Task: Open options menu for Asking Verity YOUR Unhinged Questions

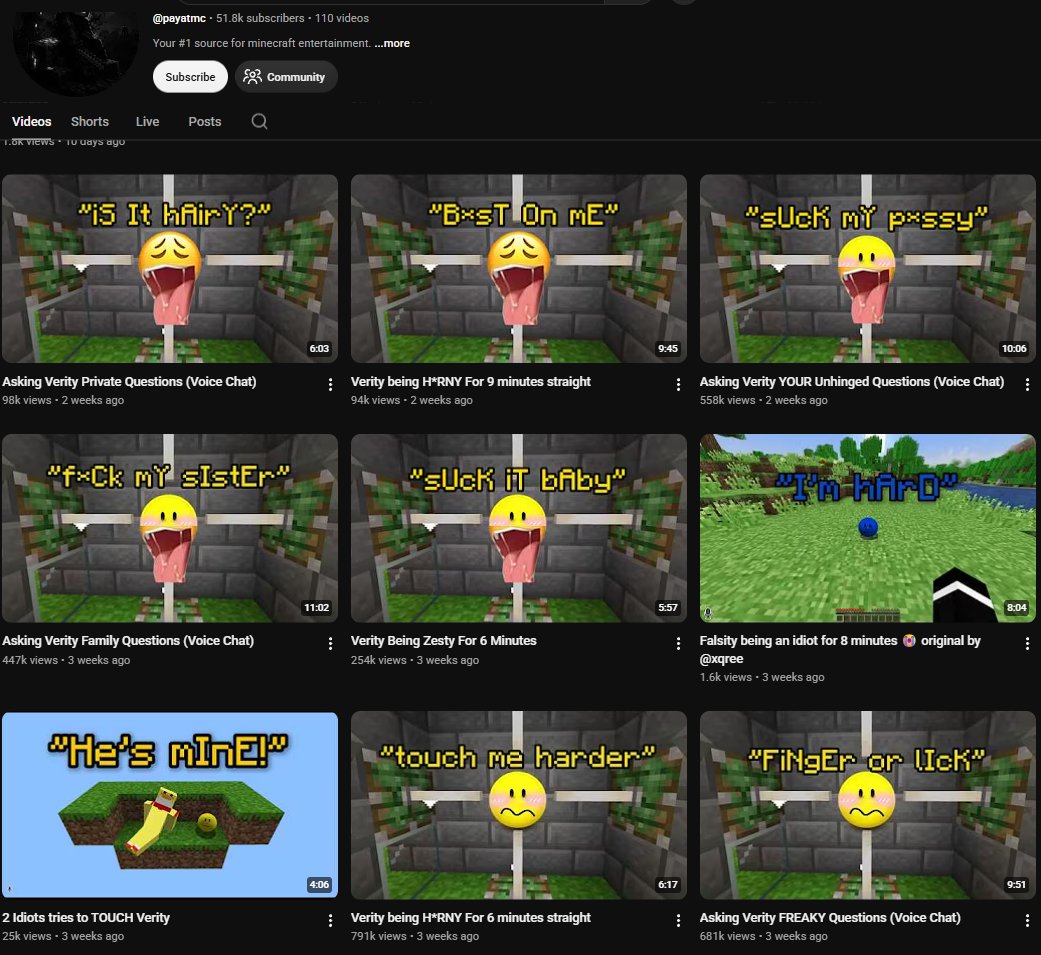Action: coord(1027,385)
